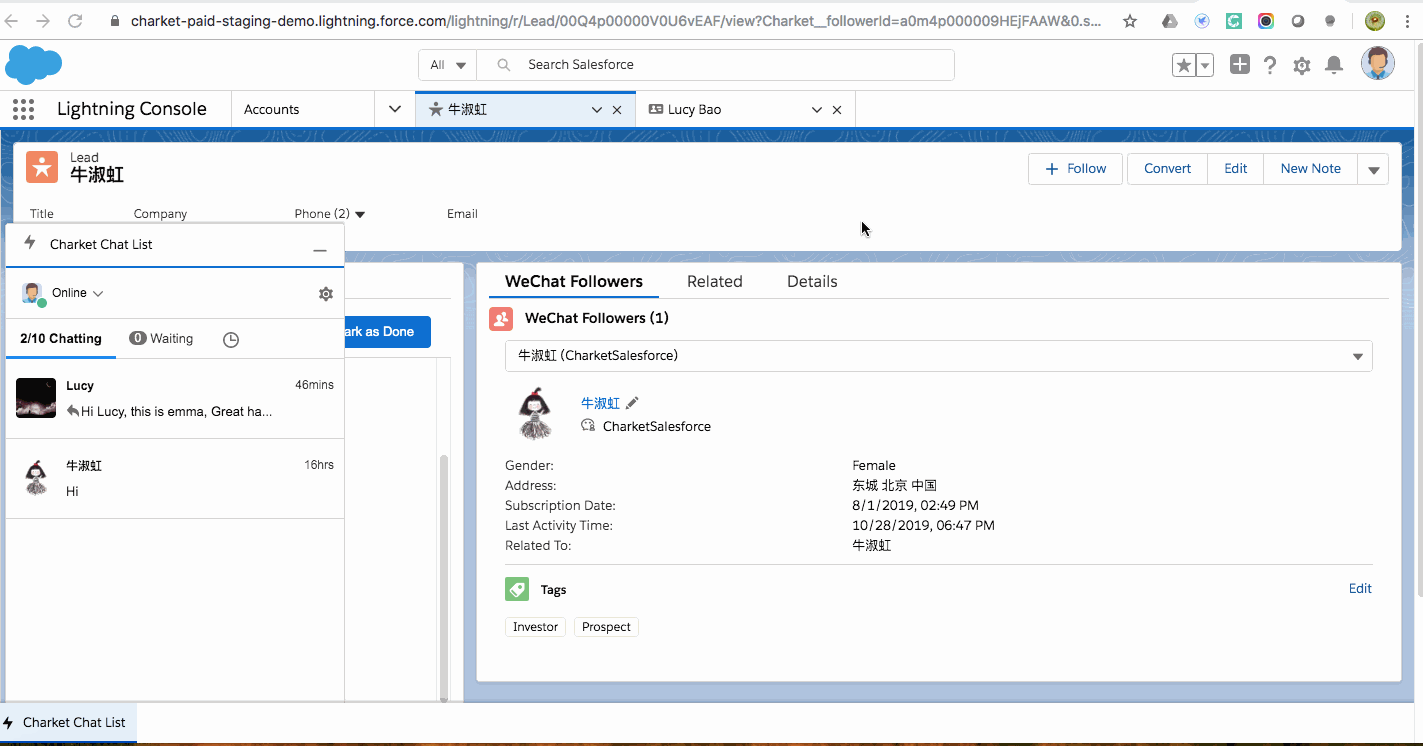Click the Related To value 牛淑虹
Viewport: 1423px width, 746px height.
point(872,546)
